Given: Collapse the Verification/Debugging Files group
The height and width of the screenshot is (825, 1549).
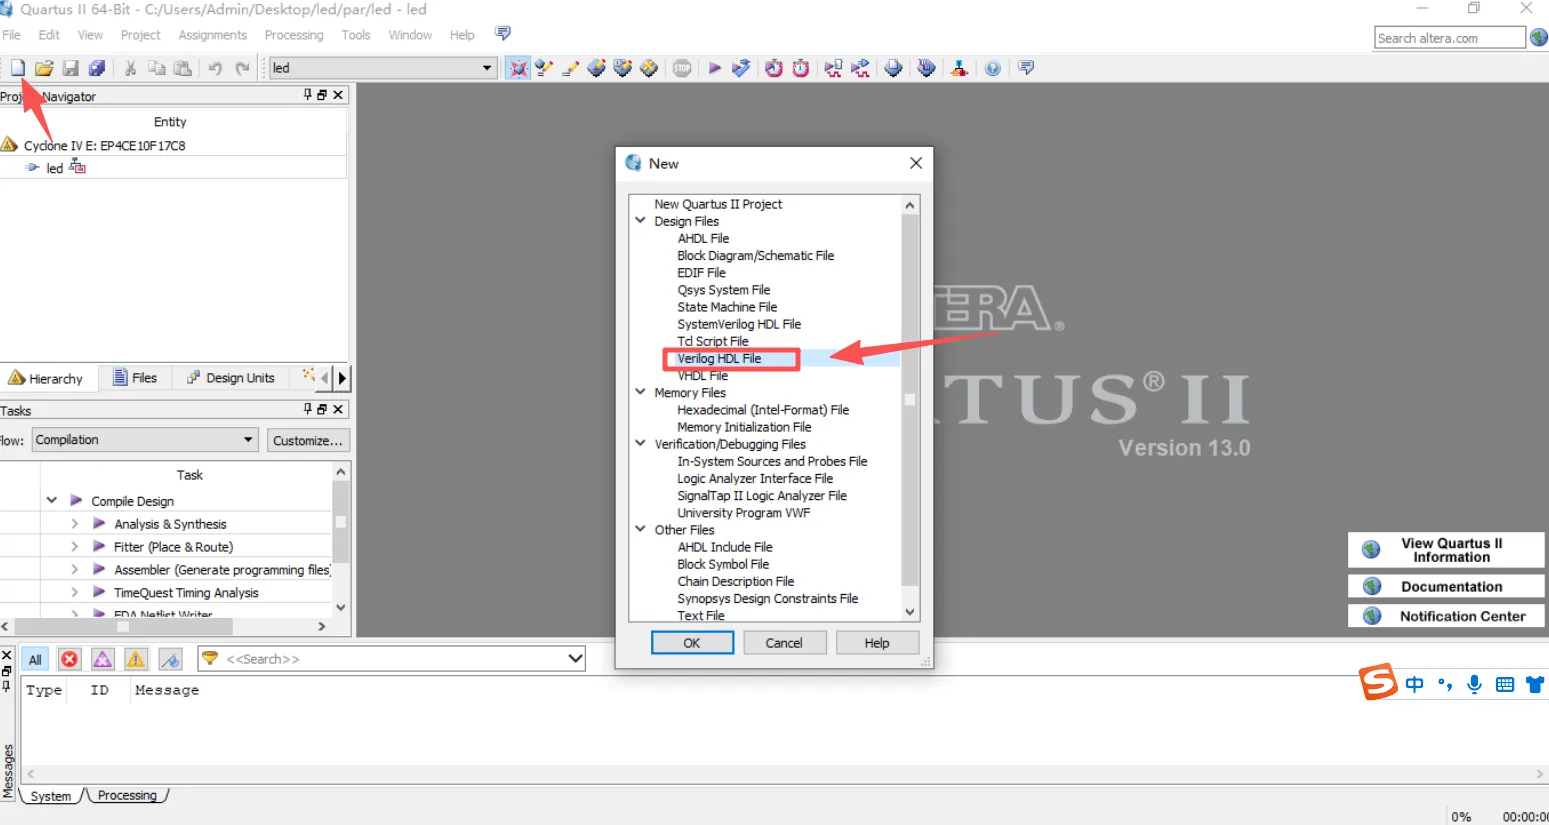Looking at the screenshot, I should (x=640, y=443).
